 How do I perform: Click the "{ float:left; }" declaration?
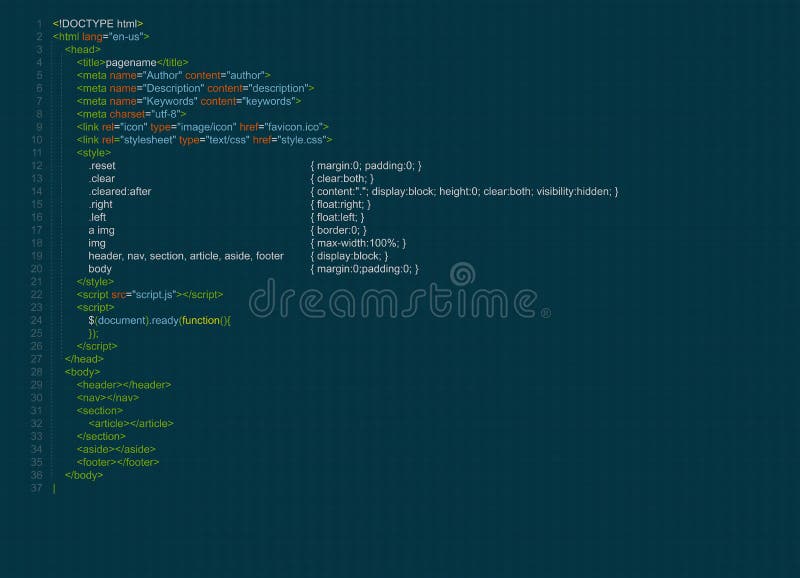(x=337, y=217)
